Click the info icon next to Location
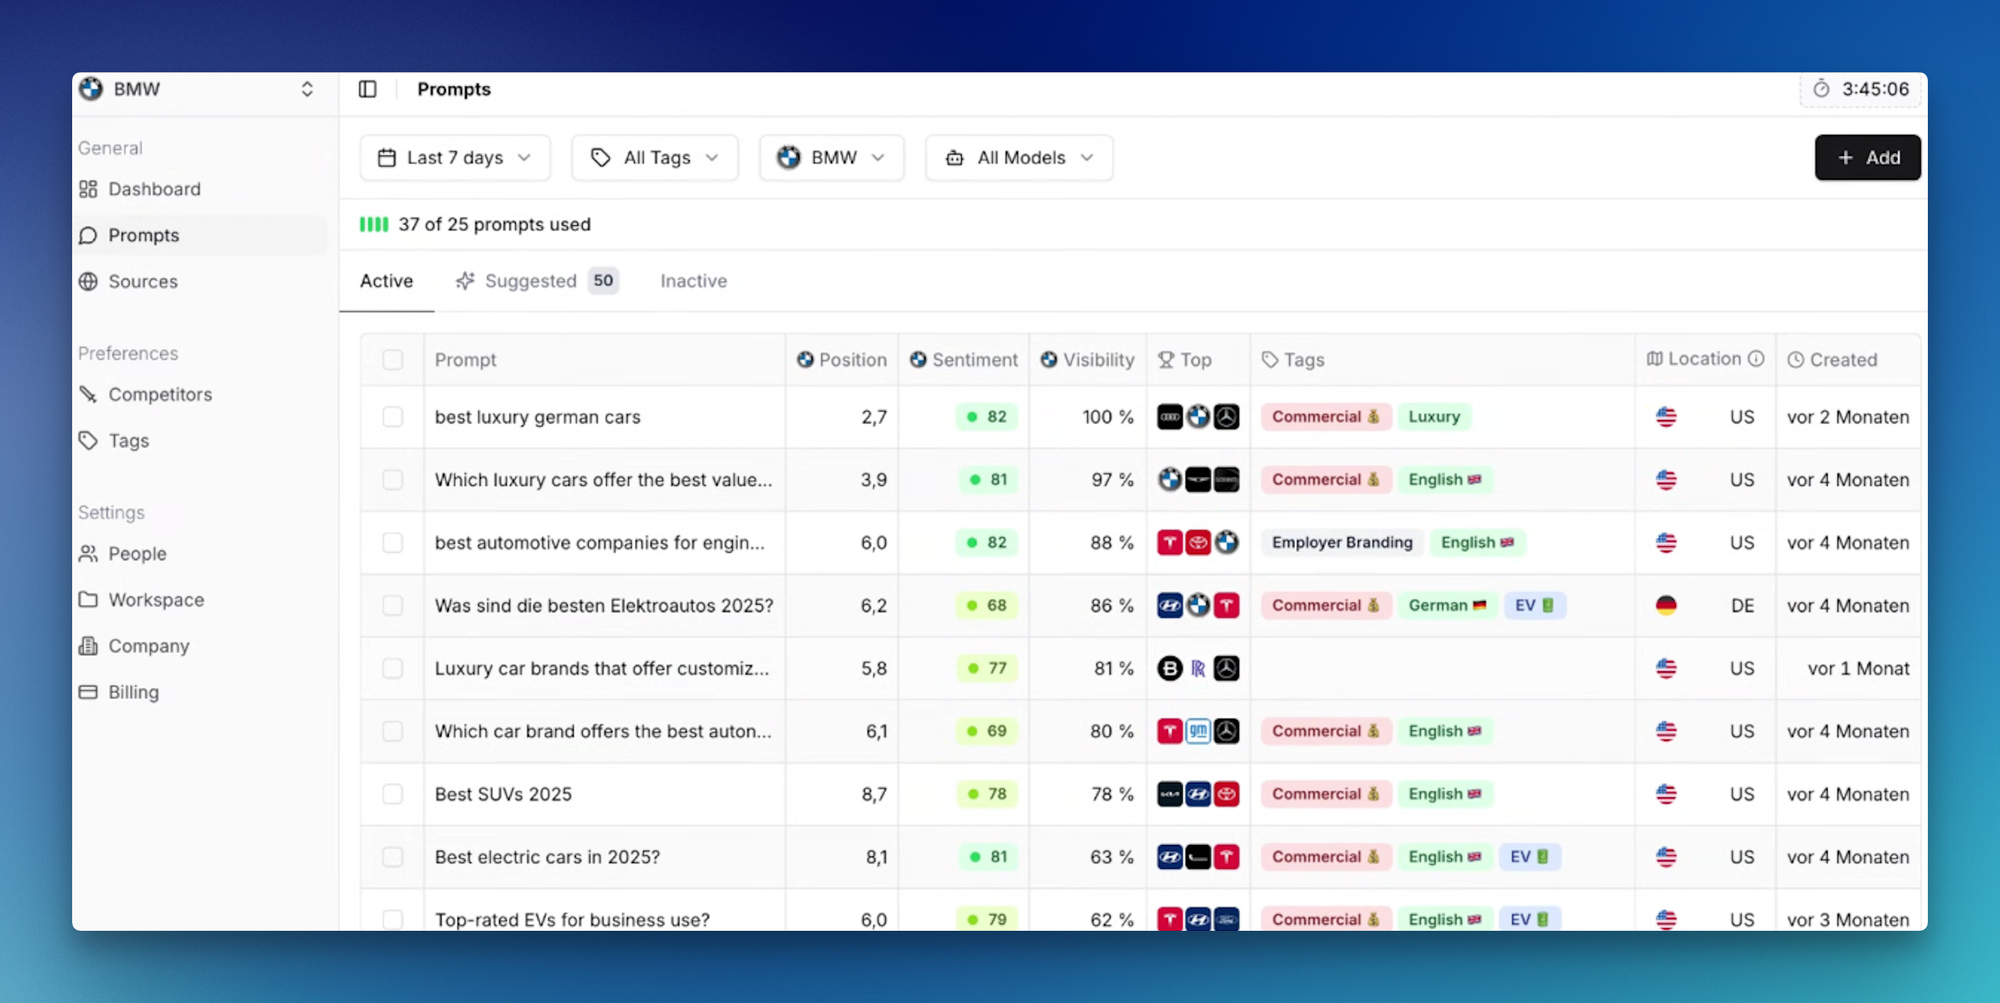The image size is (2000, 1003). pos(1756,359)
